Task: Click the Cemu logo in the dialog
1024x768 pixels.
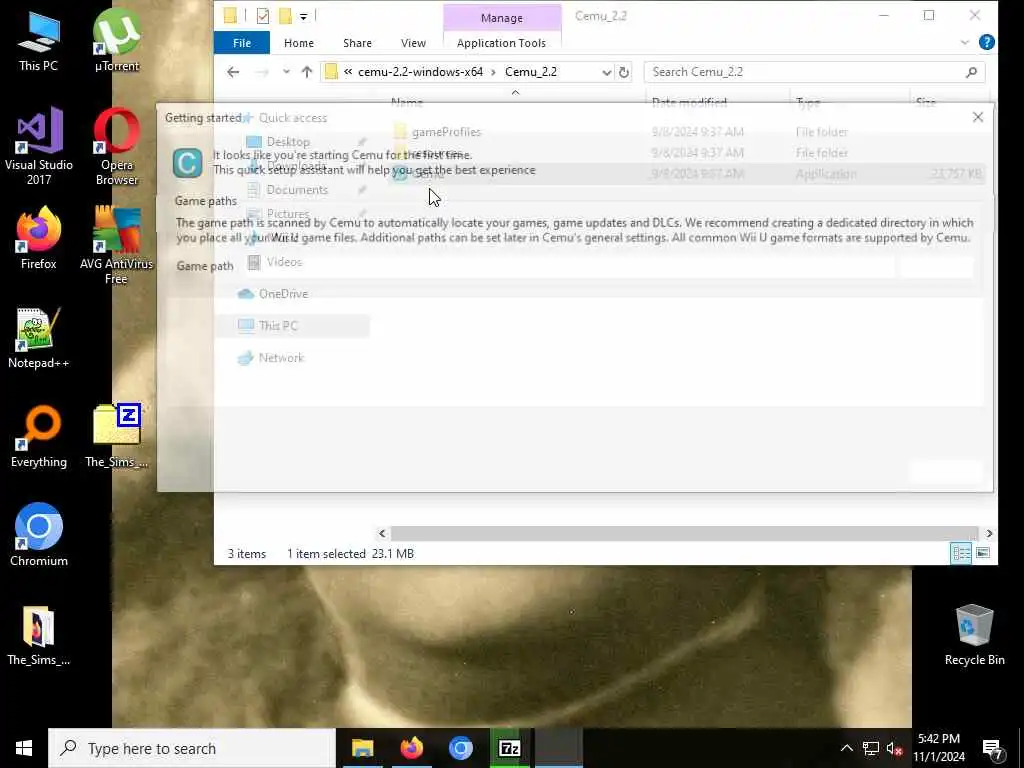Action: point(187,163)
